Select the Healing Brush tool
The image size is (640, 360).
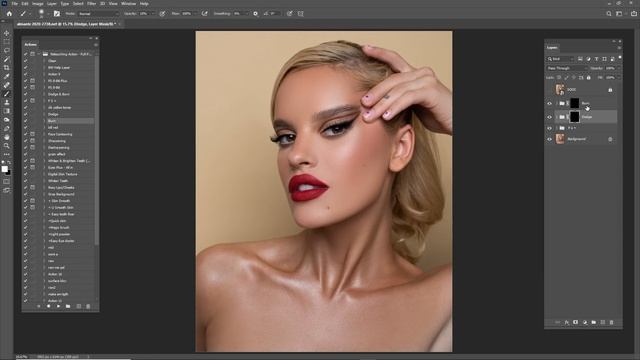[7, 85]
